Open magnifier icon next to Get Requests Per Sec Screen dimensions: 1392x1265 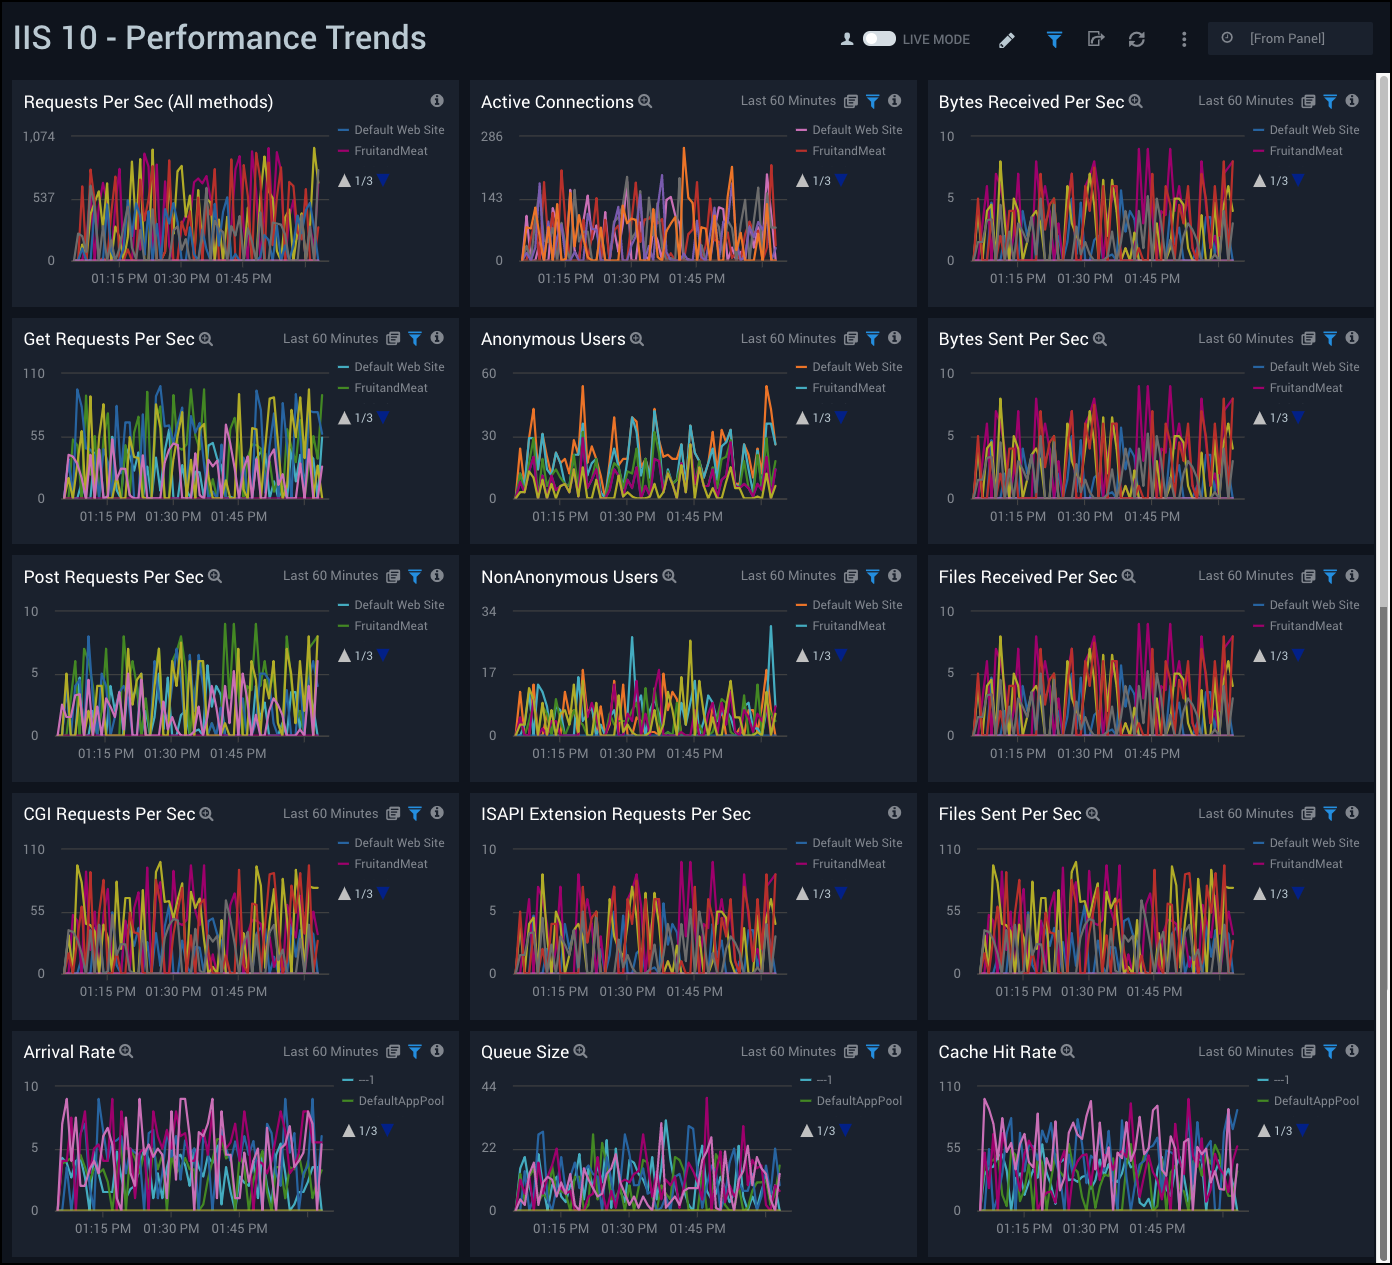pos(206,339)
